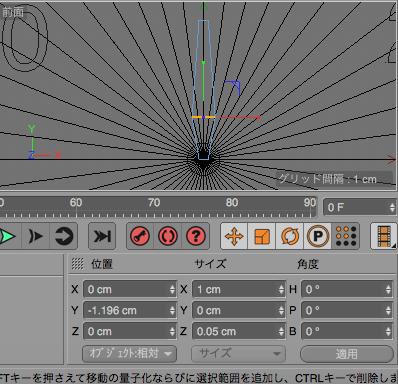Toggle rotation recording orange circular icon

pyautogui.click(x=290, y=236)
